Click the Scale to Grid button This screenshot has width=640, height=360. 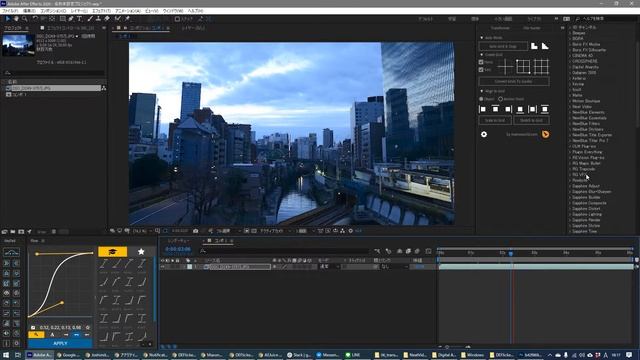click(495, 120)
